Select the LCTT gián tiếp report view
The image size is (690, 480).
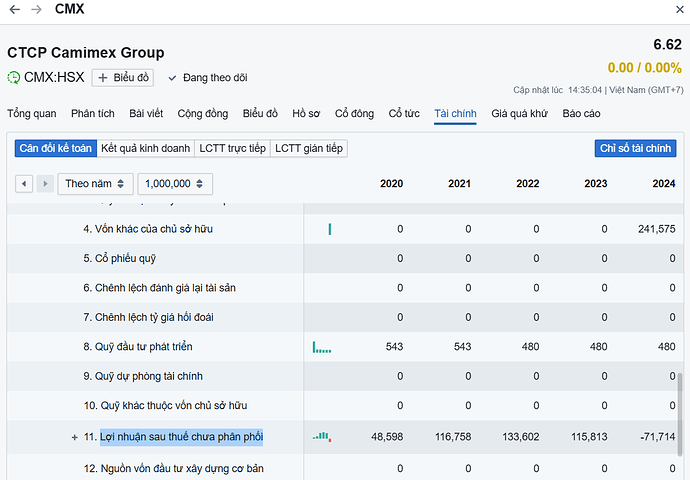pyautogui.click(x=309, y=148)
